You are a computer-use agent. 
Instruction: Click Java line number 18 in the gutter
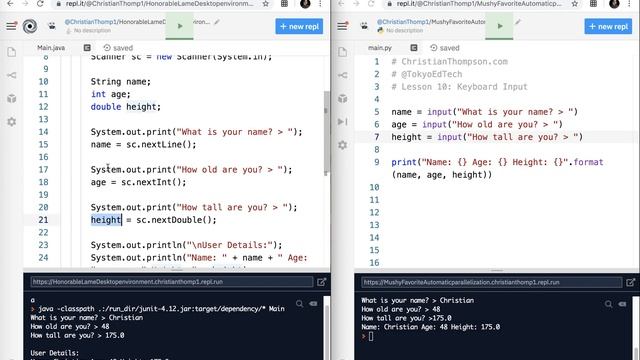point(43,182)
